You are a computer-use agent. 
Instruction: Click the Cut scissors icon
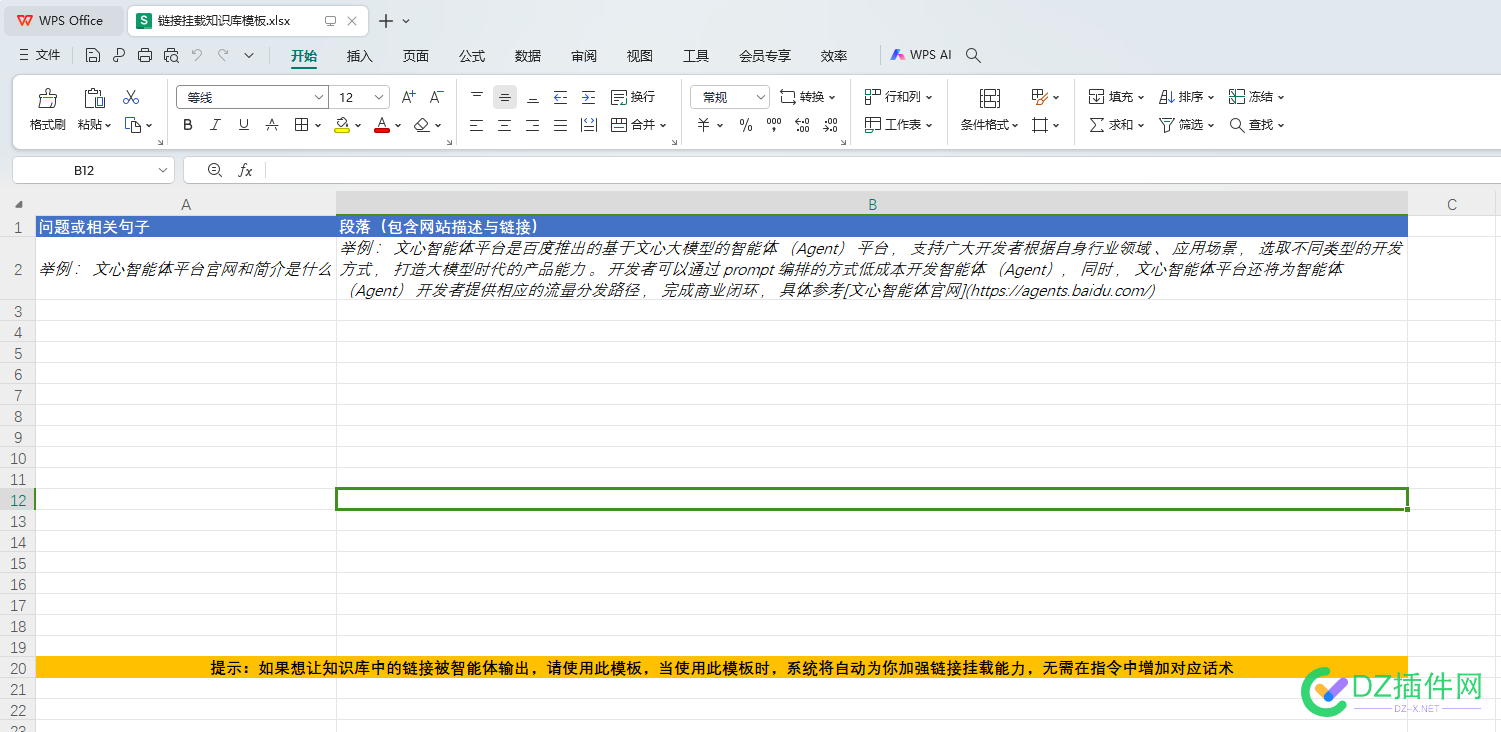pyautogui.click(x=131, y=98)
